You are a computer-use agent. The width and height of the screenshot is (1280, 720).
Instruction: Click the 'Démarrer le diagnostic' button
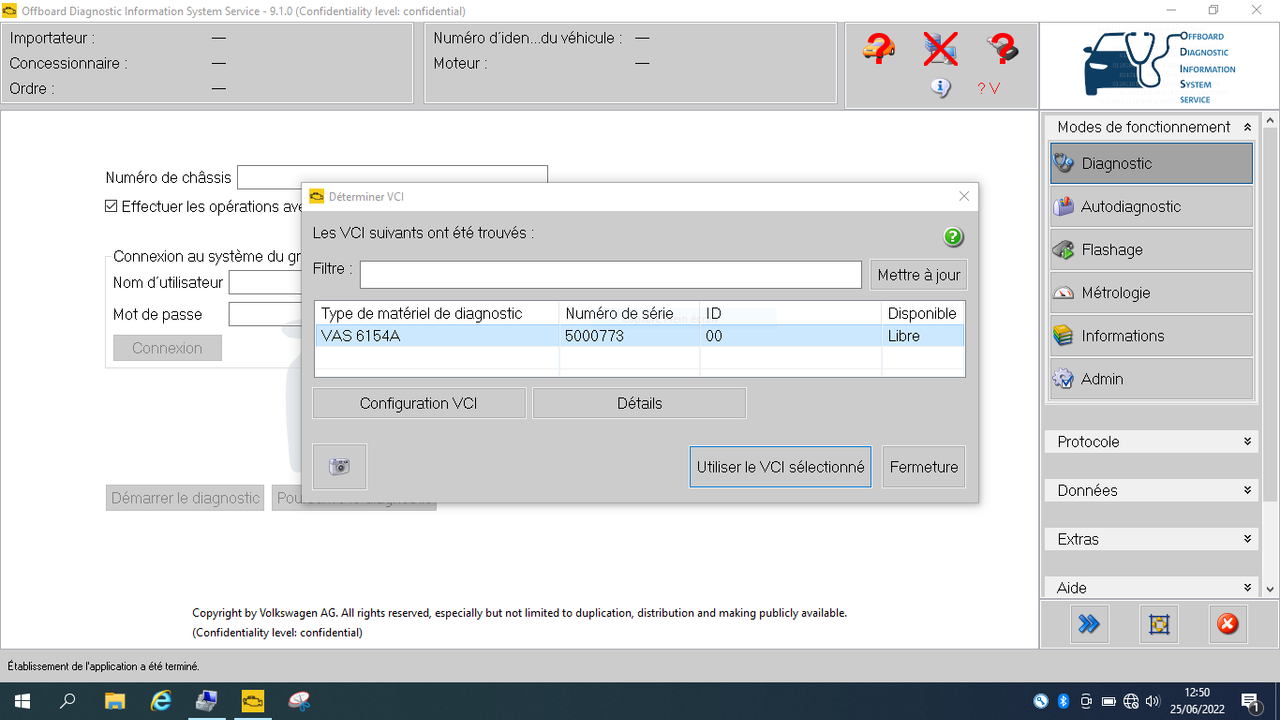[x=185, y=498]
